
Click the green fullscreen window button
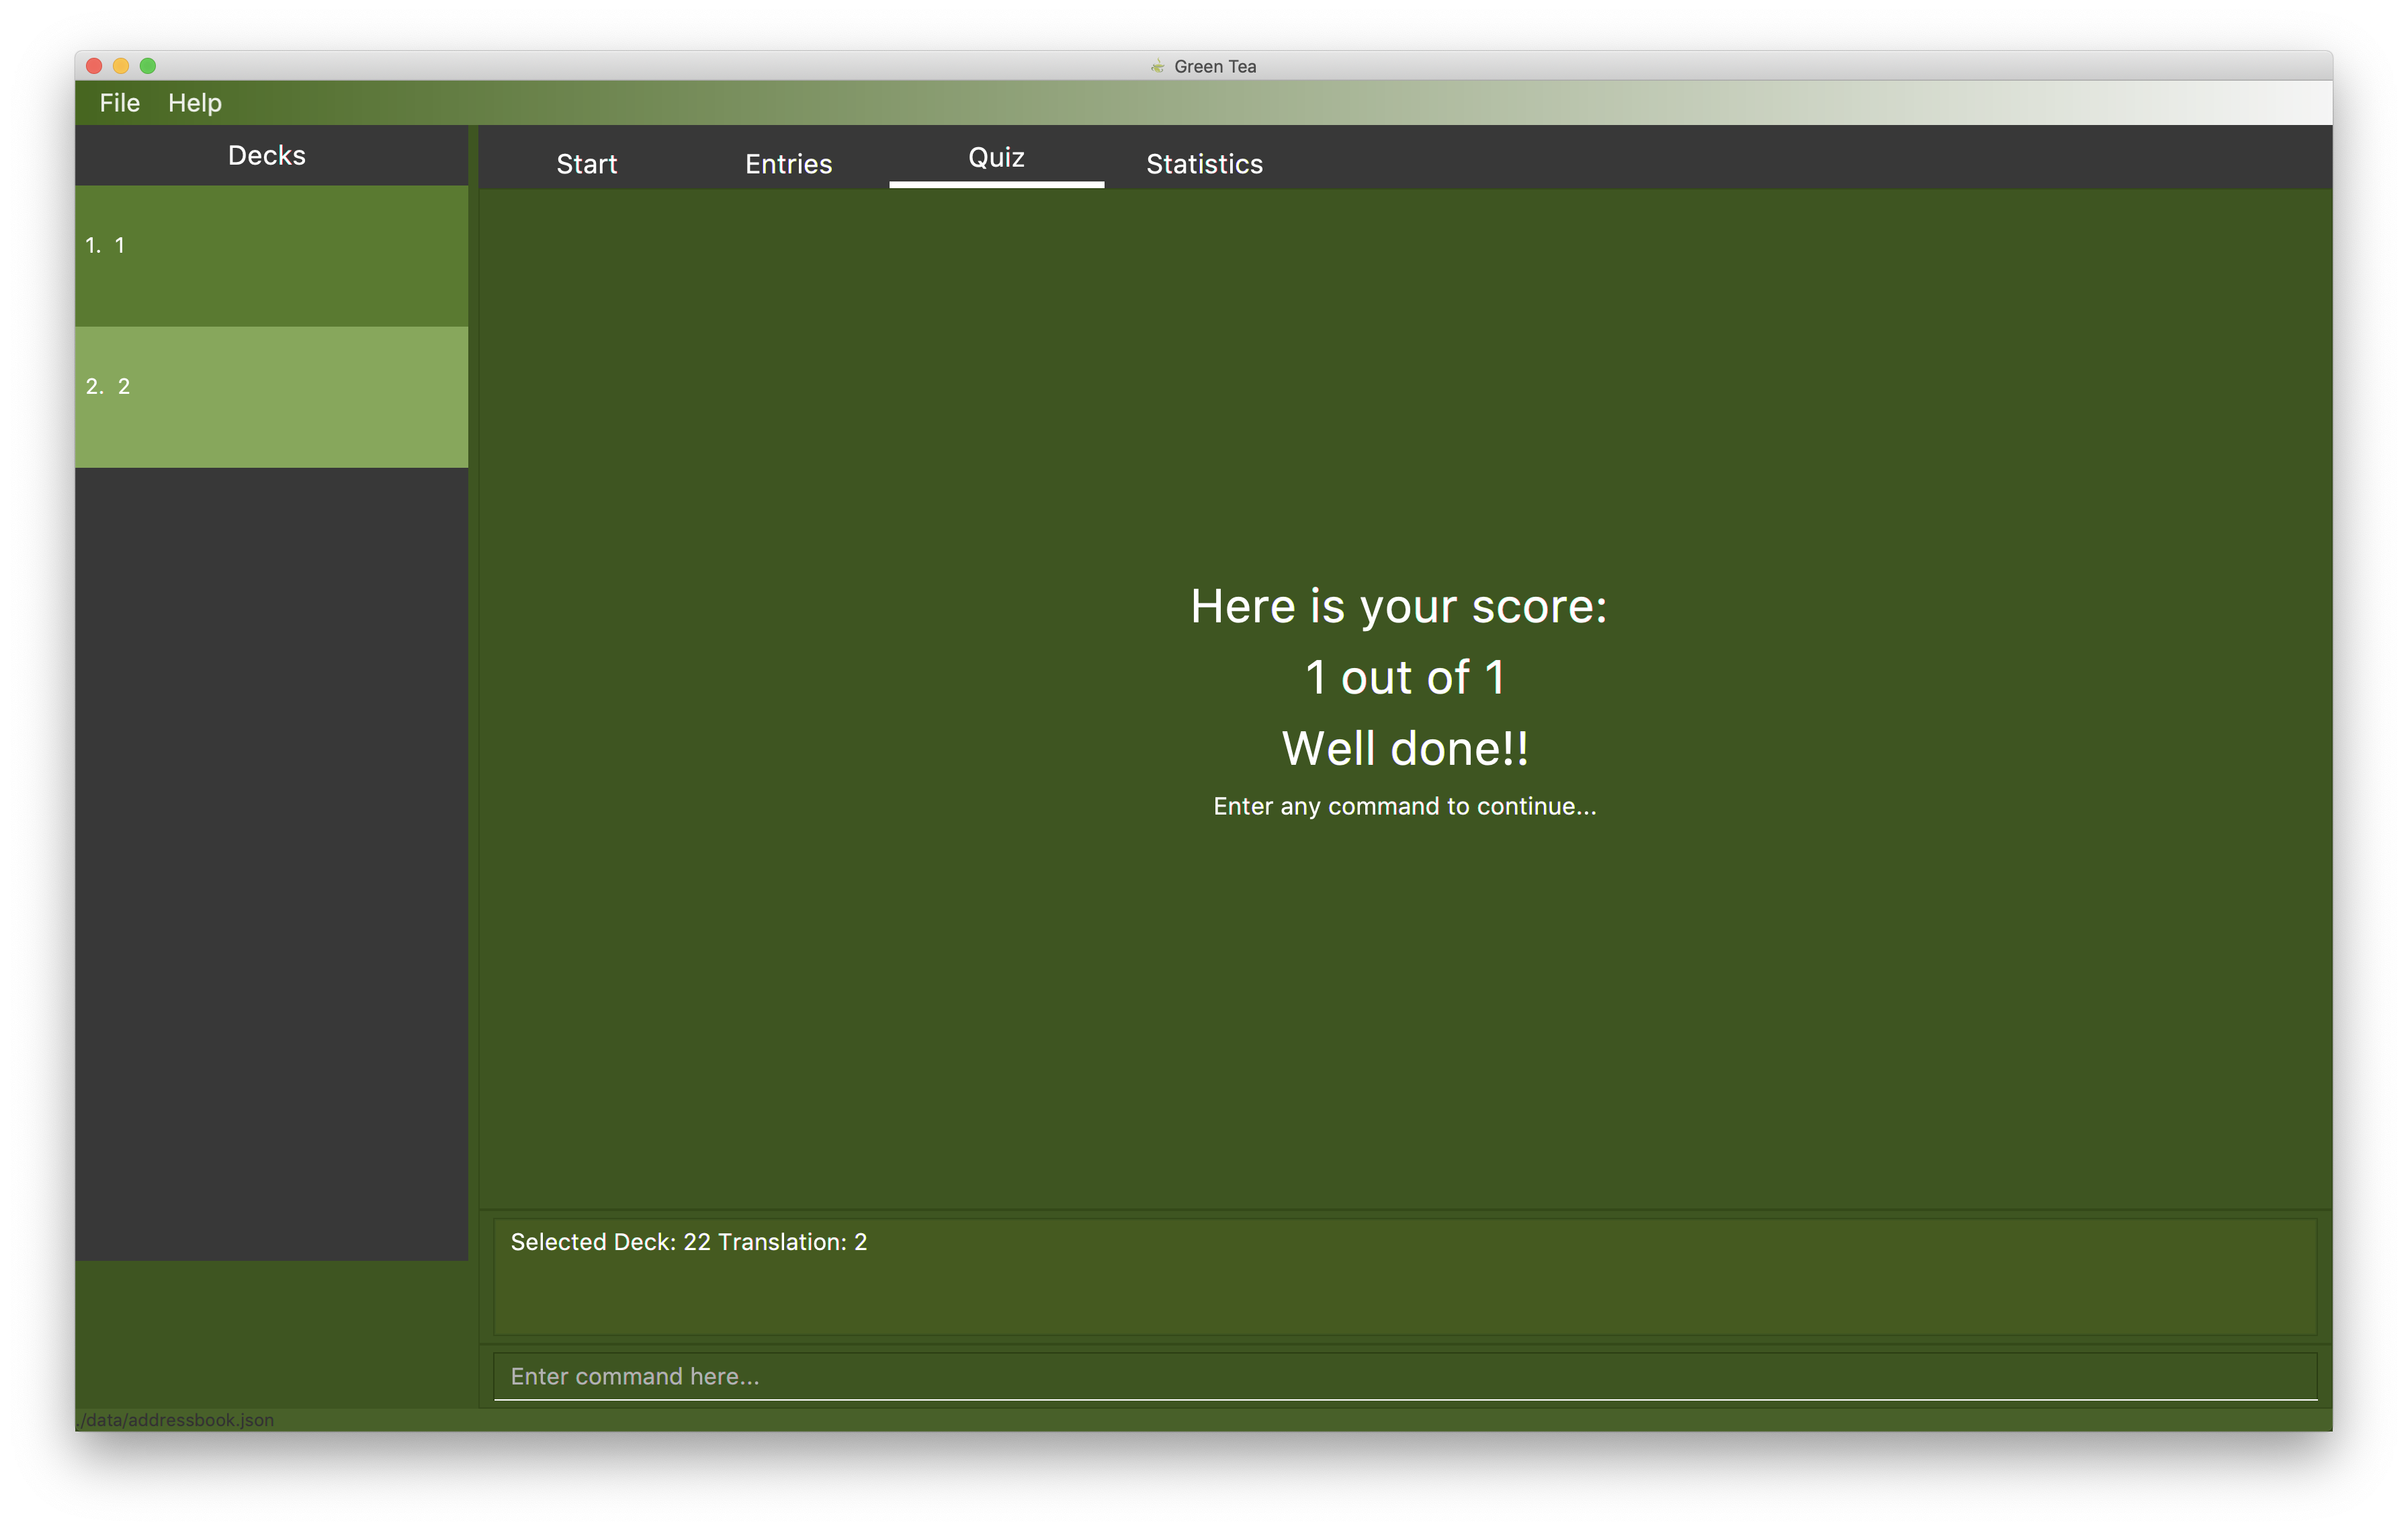pos(148,66)
